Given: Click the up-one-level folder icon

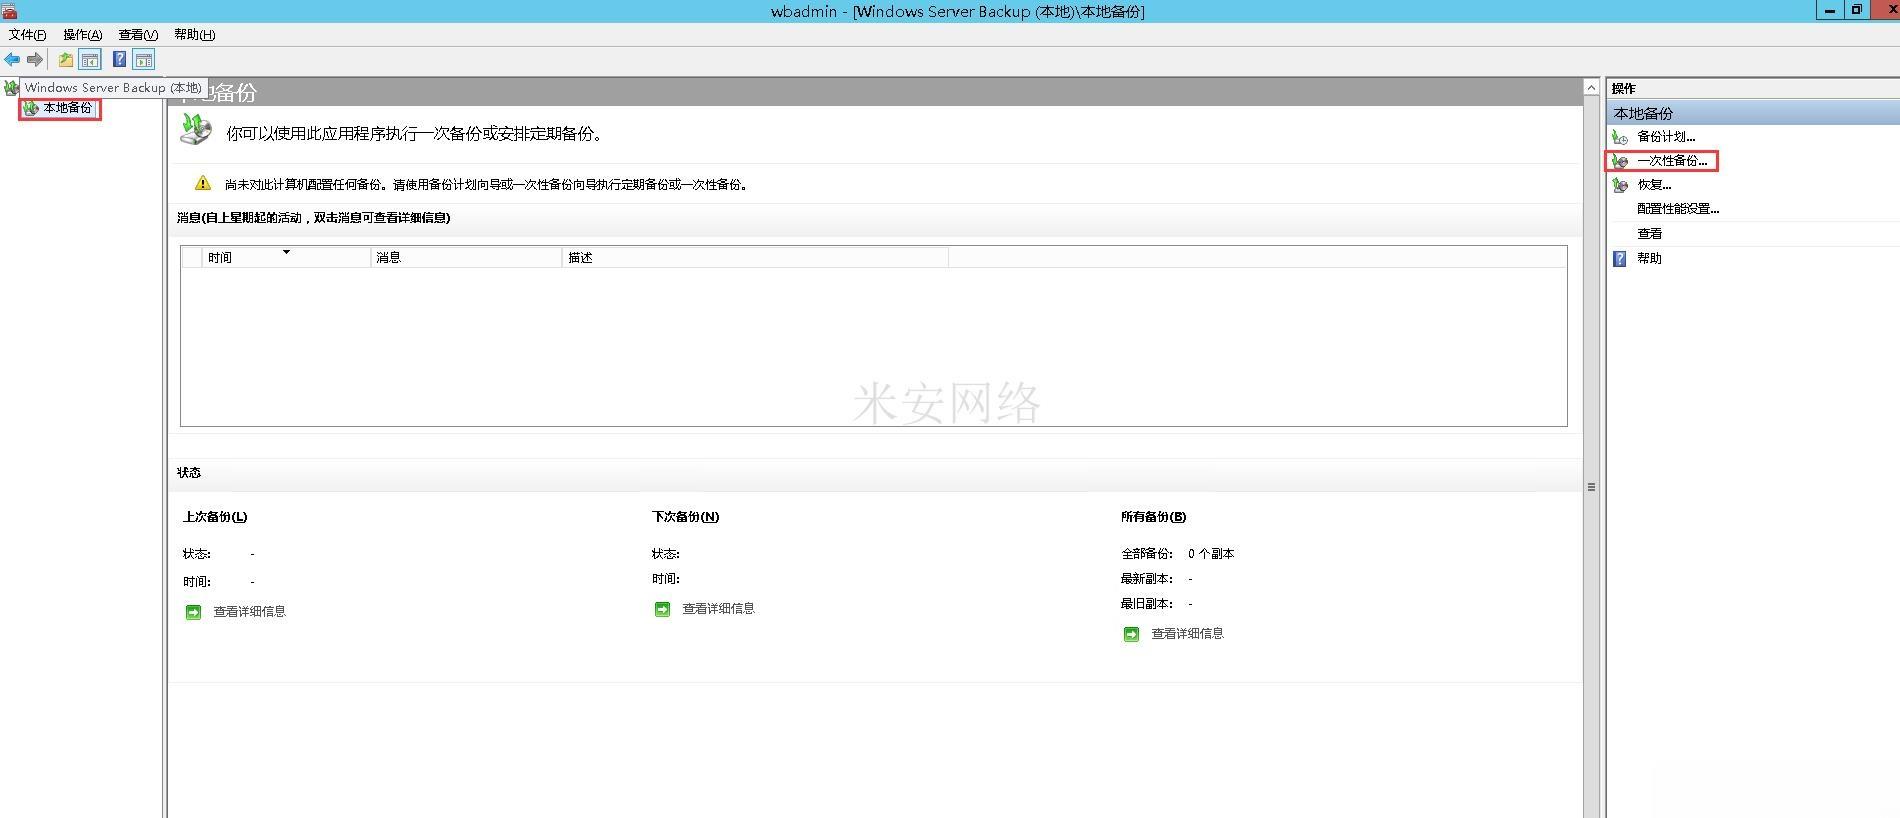Looking at the screenshot, I should click(66, 60).
